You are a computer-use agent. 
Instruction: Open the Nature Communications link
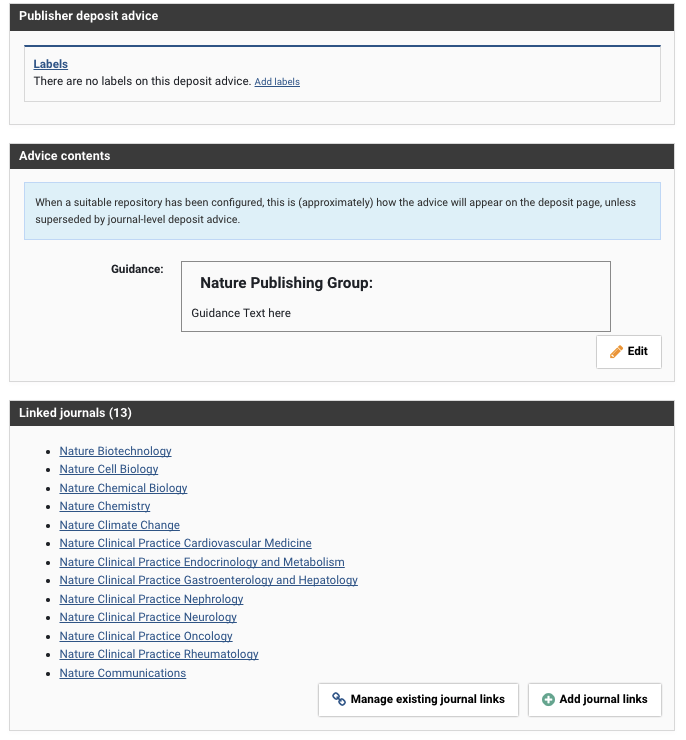pos(123,673)
